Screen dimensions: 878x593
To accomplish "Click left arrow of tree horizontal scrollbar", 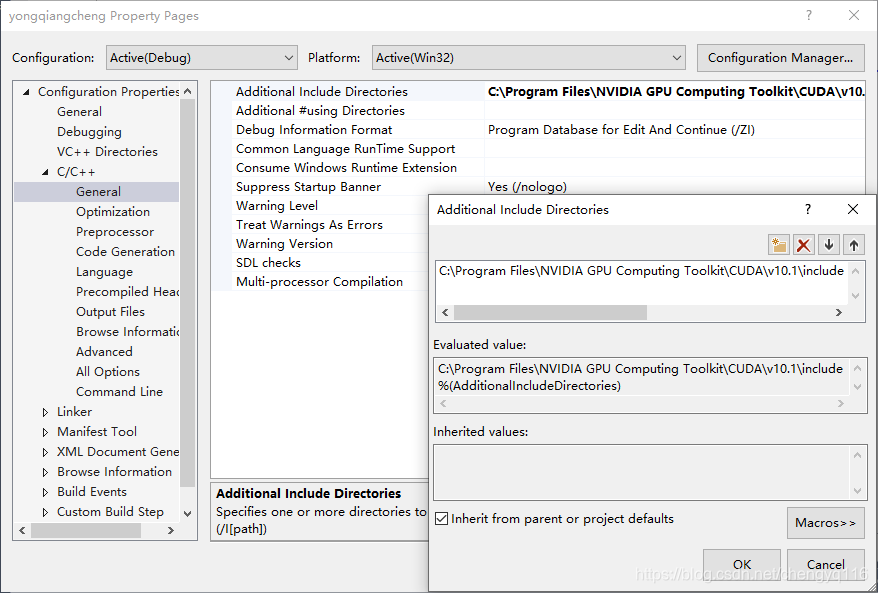I will pos(22,530).
